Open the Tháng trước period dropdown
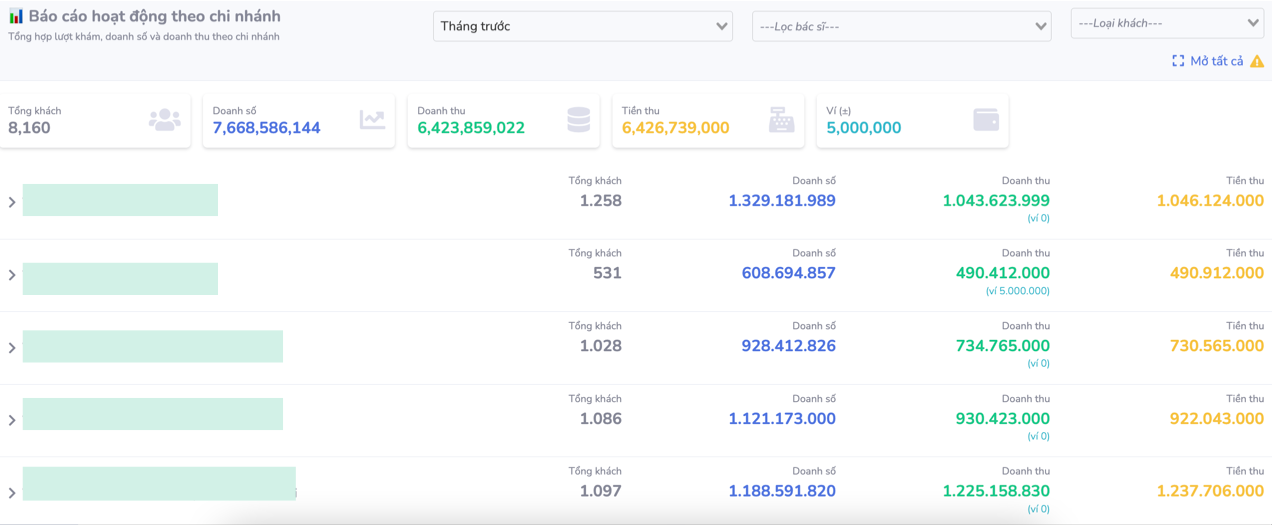Screen dimensions: 1273x525 (582, 26)
